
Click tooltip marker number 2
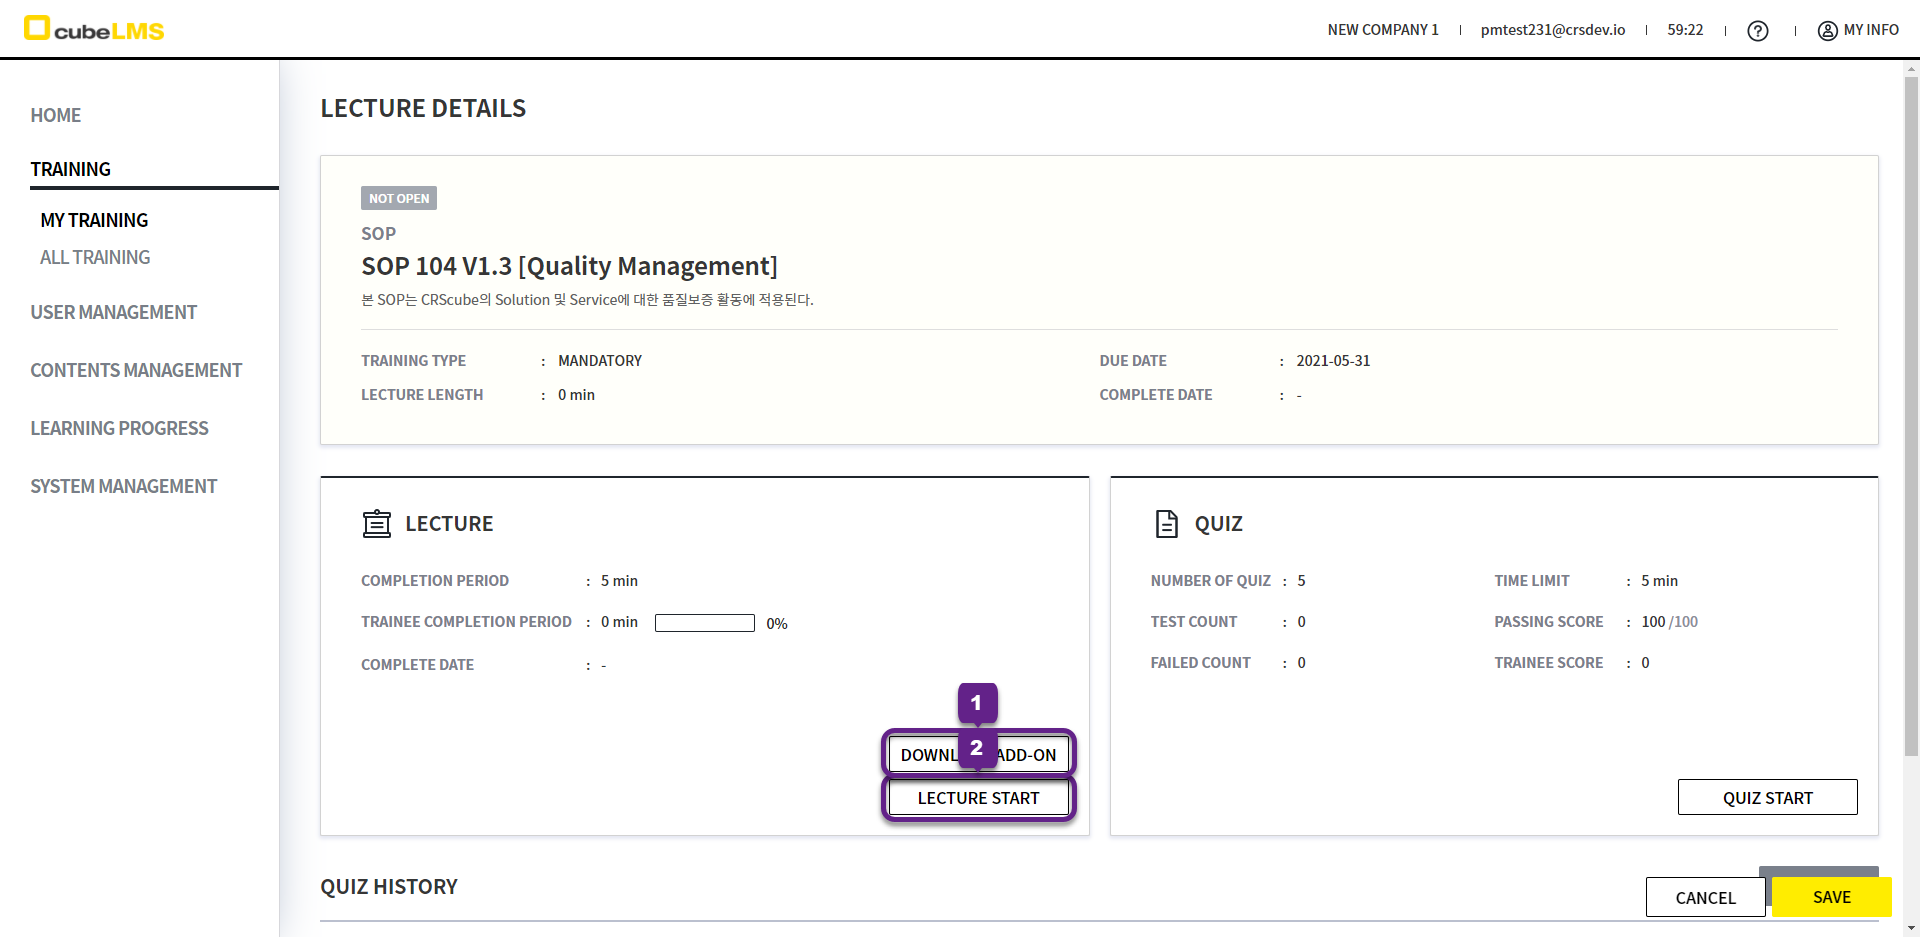[977, 748]
